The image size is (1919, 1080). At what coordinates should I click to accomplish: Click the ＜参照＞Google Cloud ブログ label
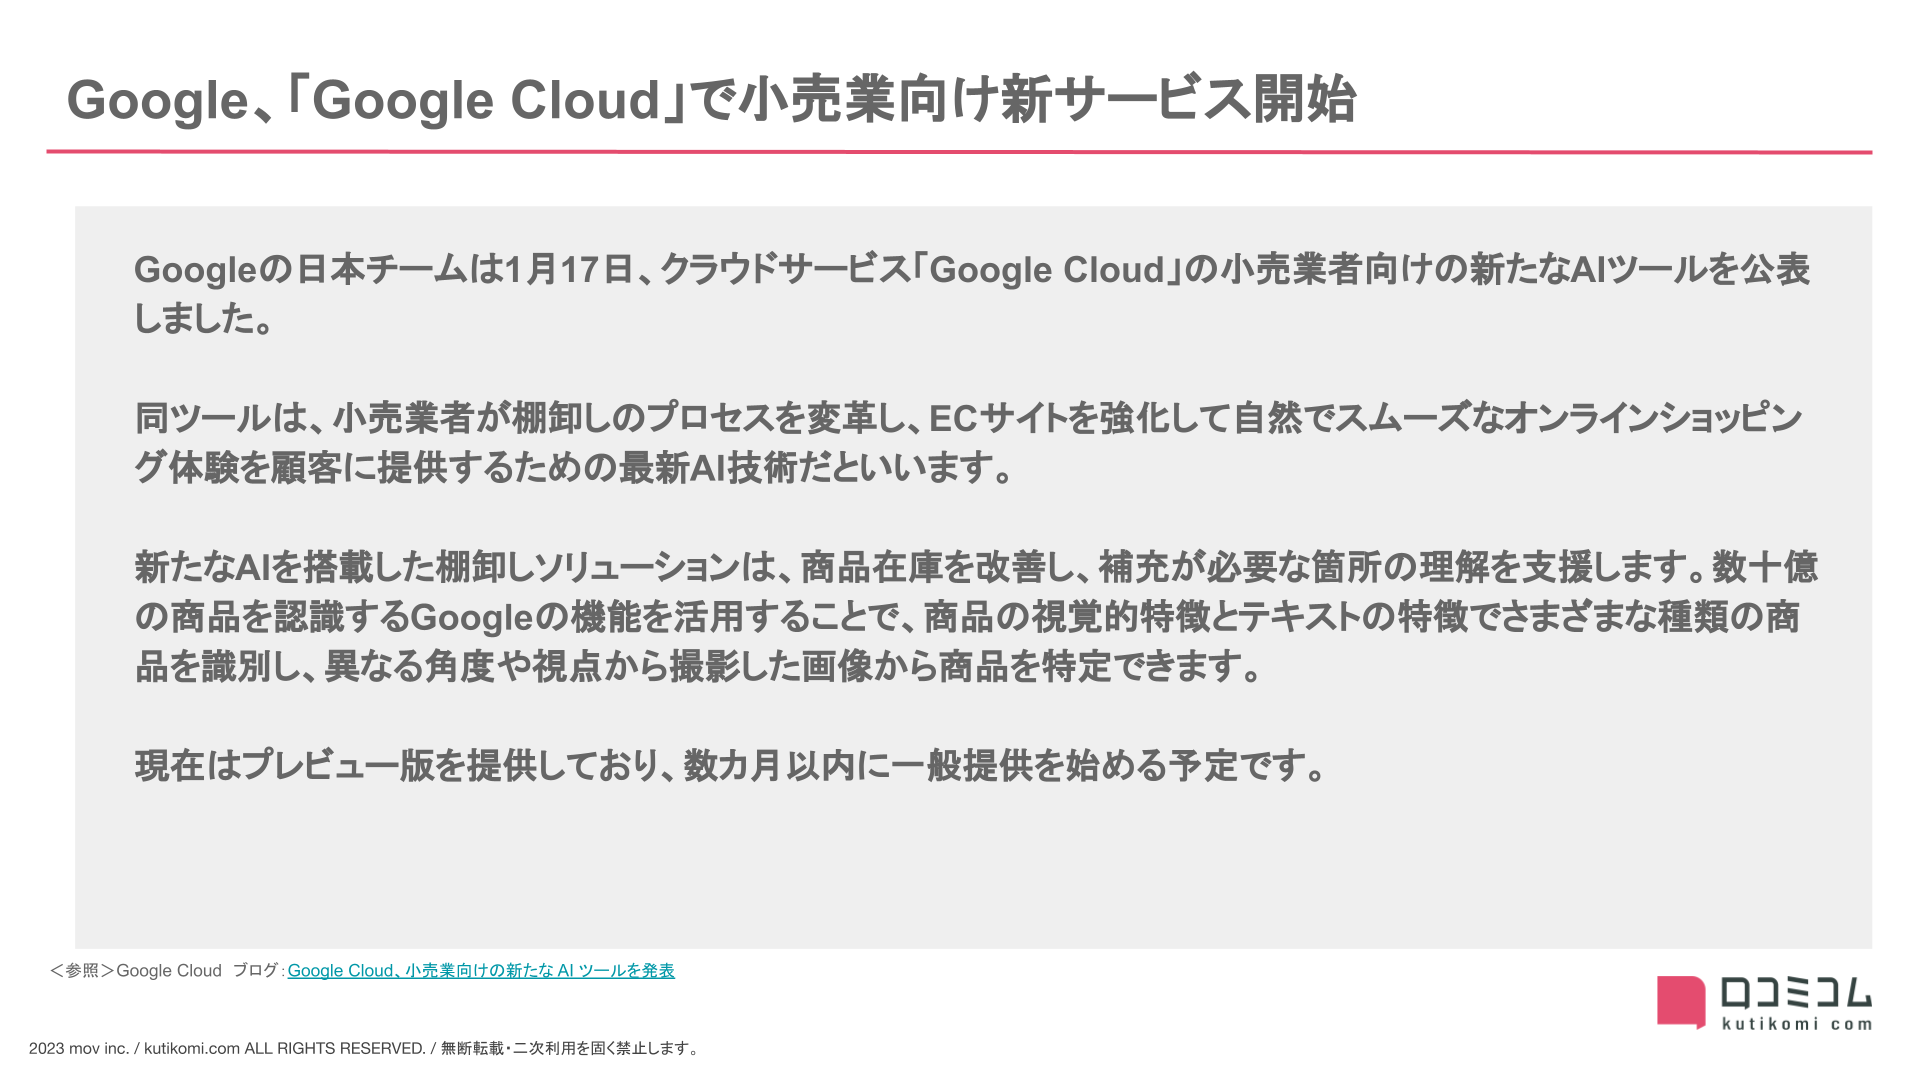coord(166,971)
